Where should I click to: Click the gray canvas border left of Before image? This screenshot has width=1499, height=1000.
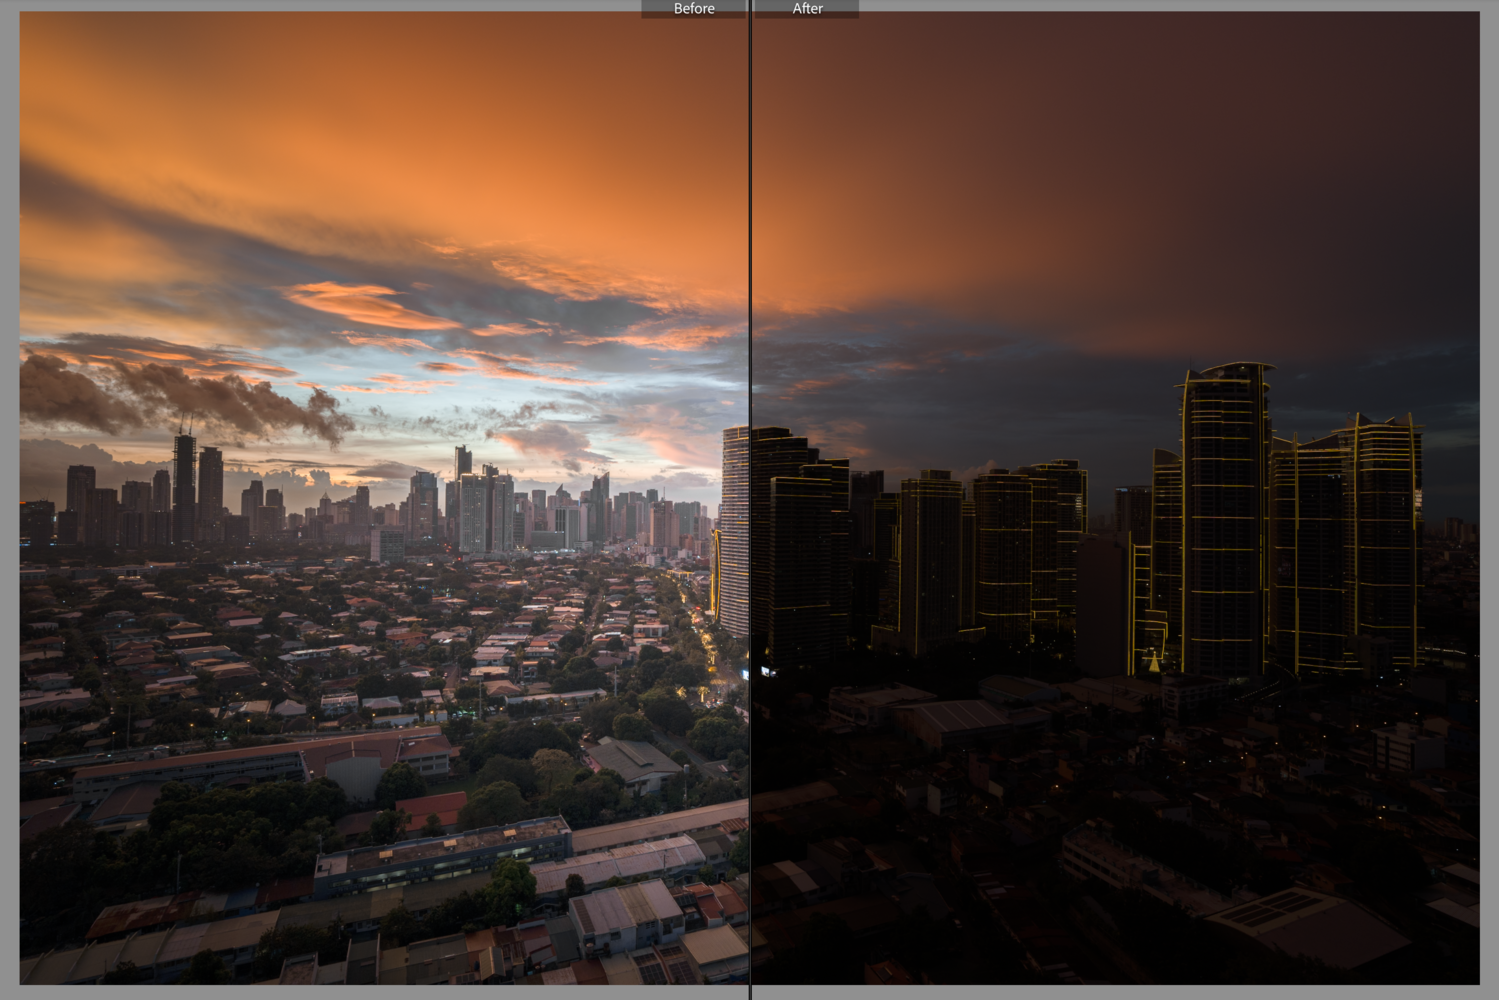click(x=9, y=500)
